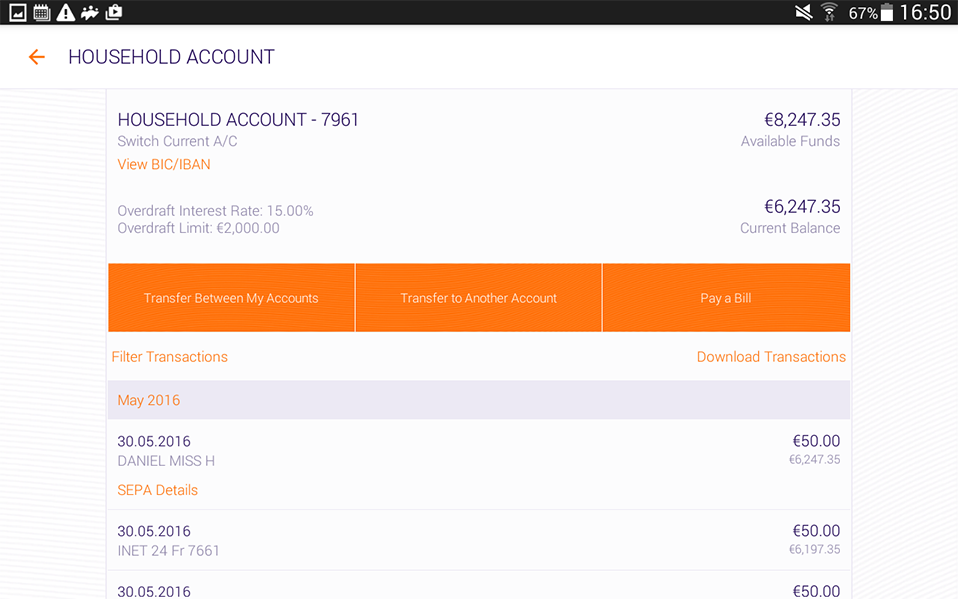The image size is (960, 599).
Task: Tap the HOUSEHOLD ACCOUNT page header title
Action: tap(171, 57)
